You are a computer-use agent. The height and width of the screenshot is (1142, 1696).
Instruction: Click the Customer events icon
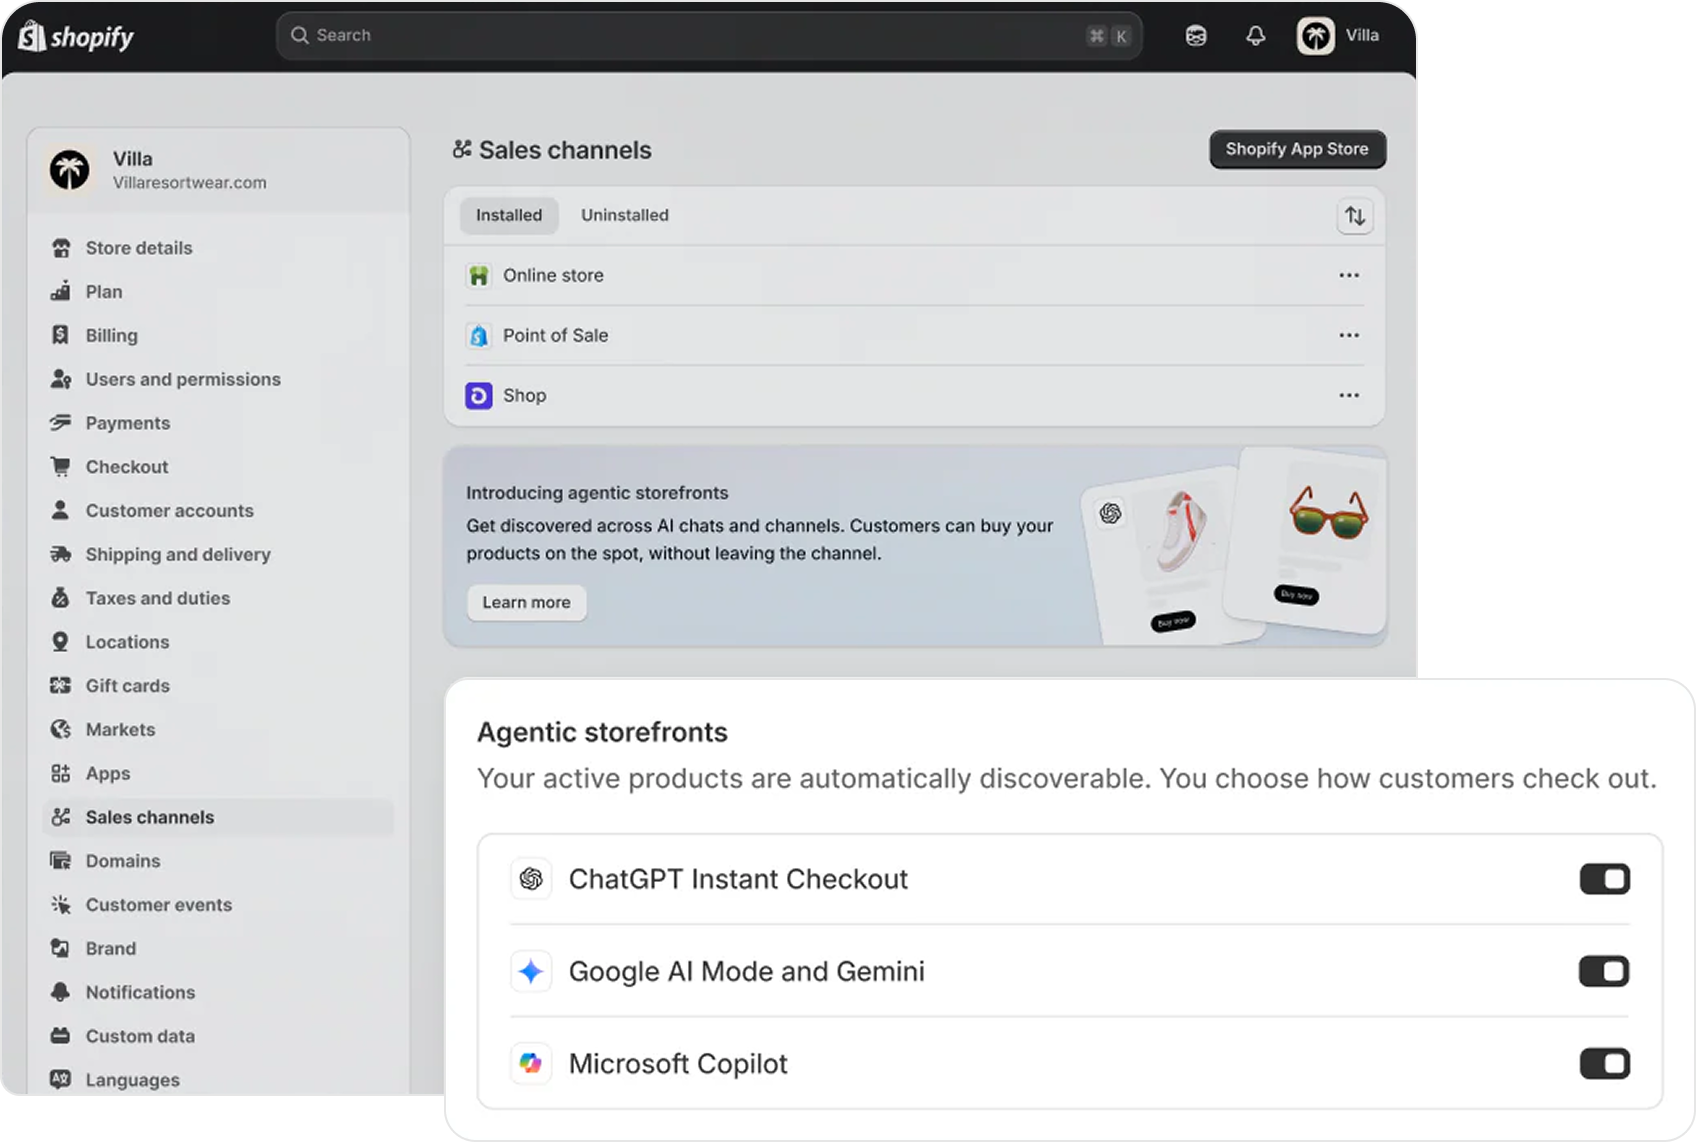[61, 905]
